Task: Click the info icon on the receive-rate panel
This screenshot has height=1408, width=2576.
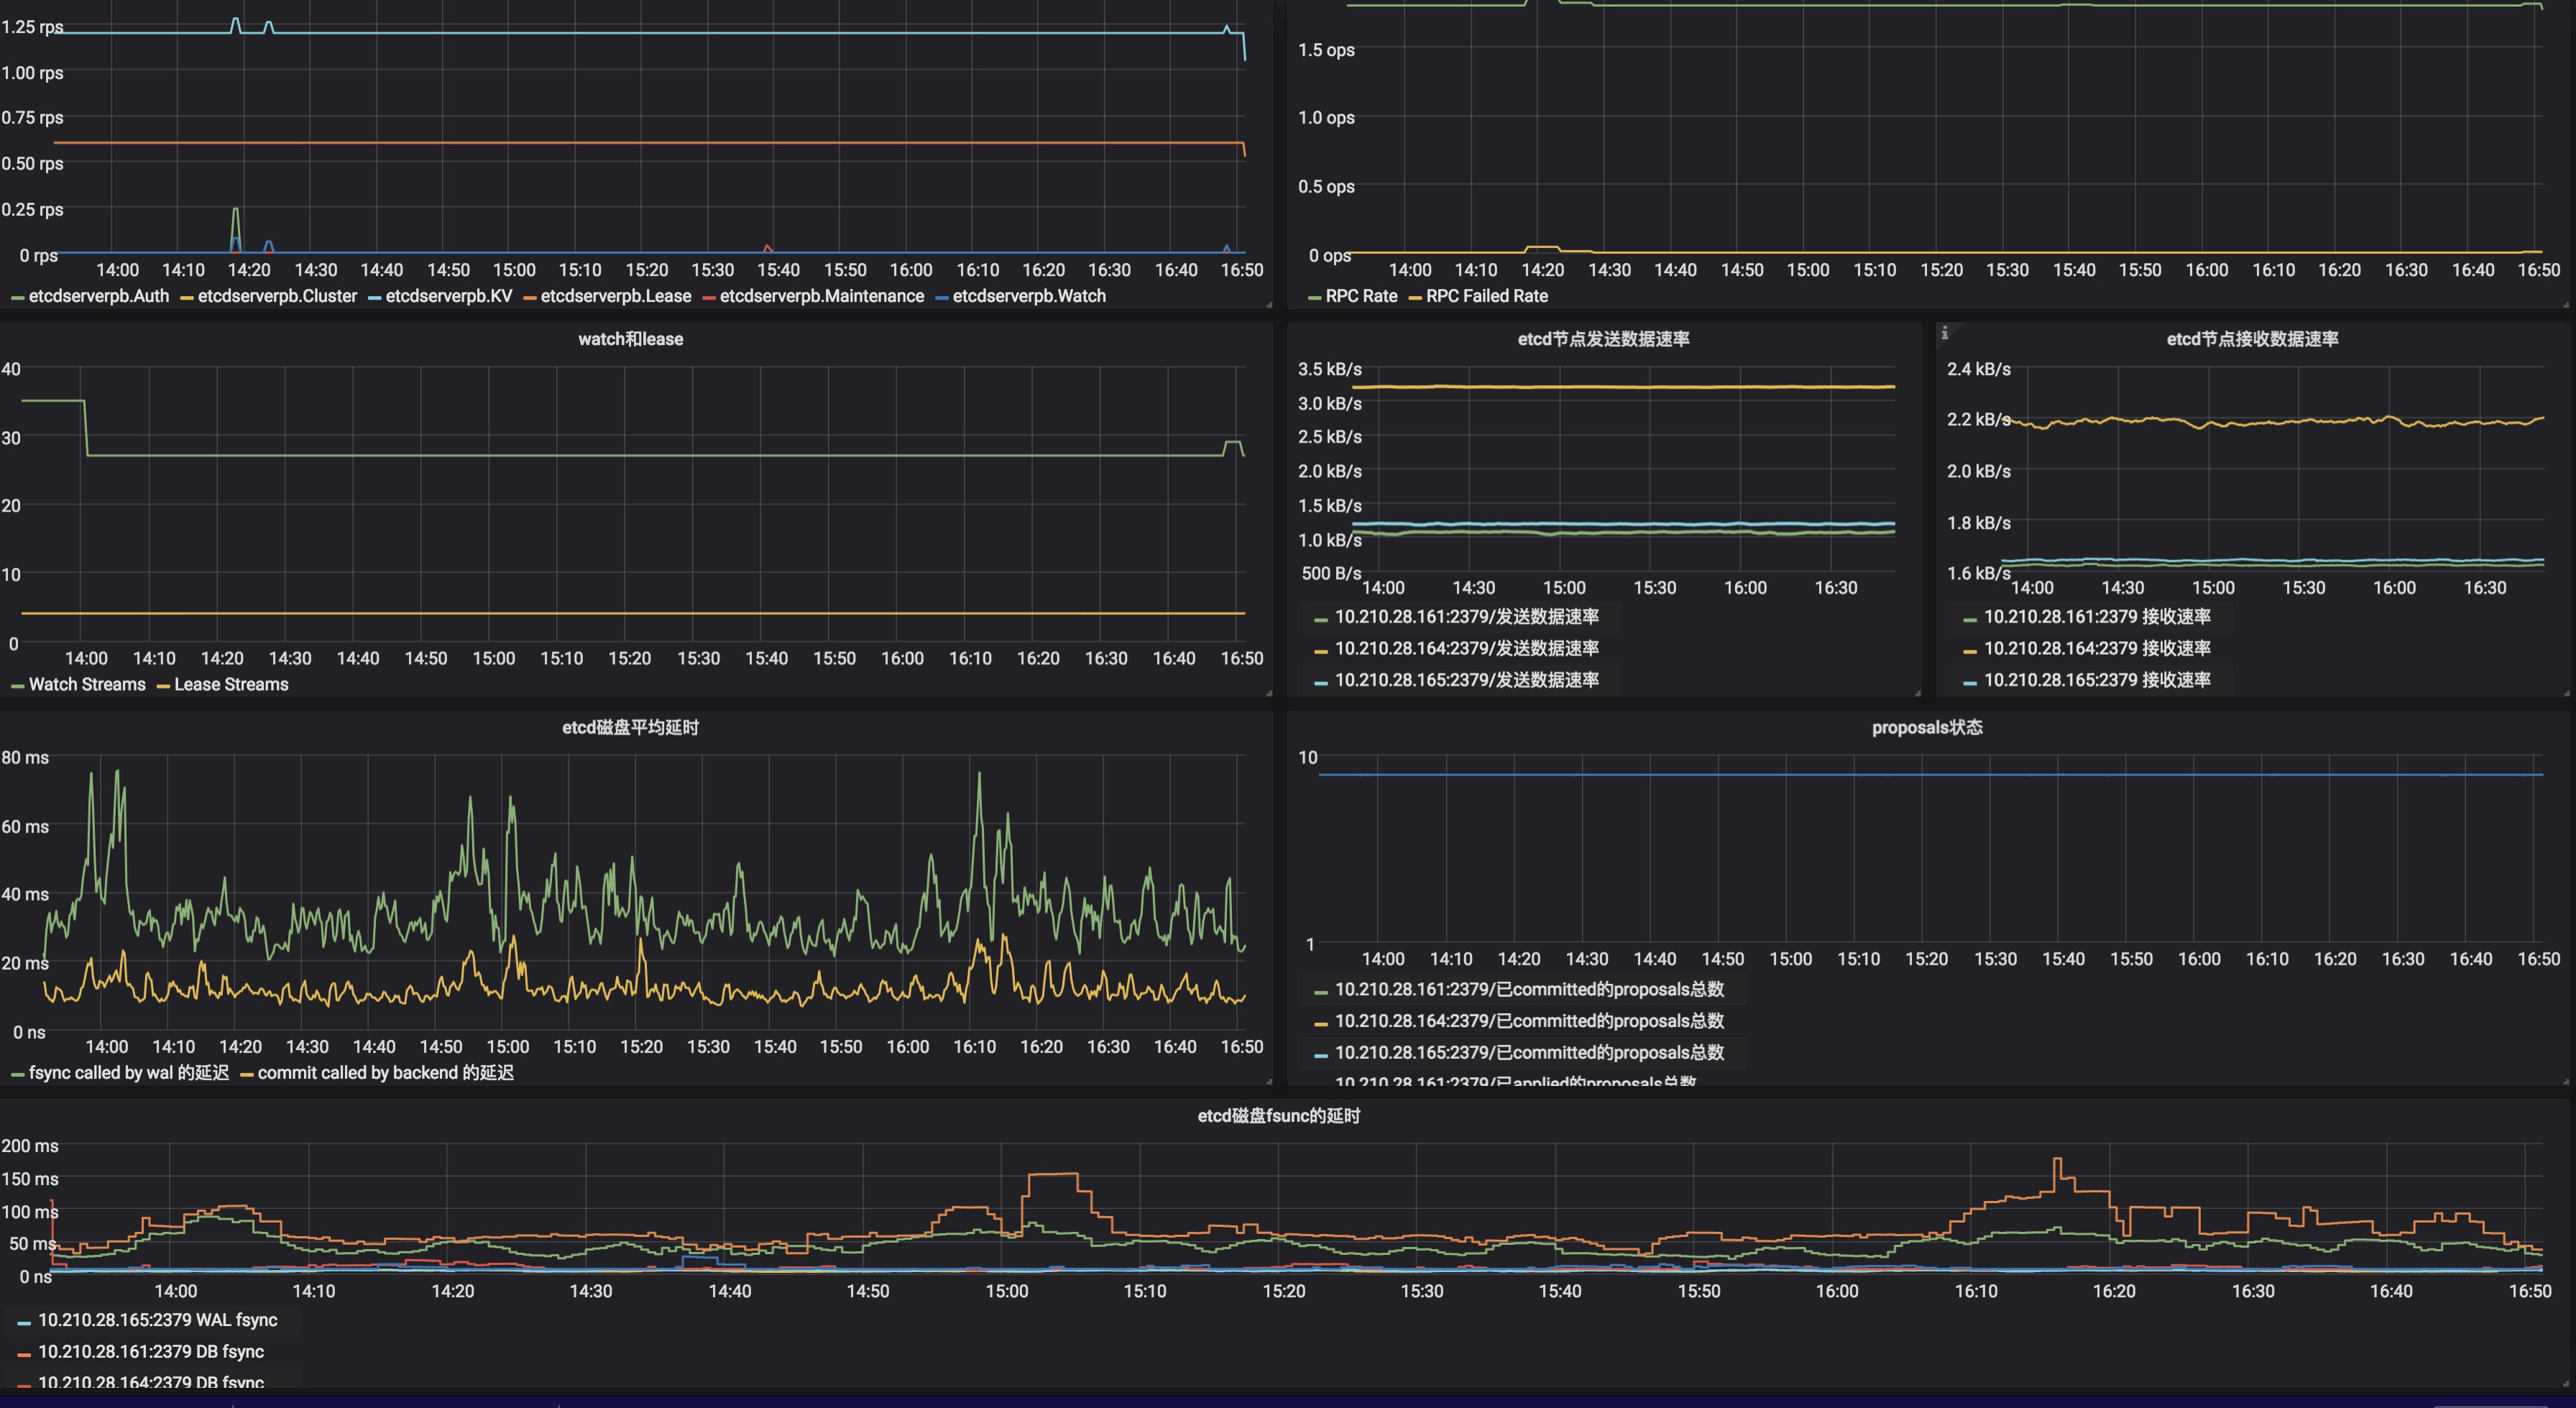Action: pos(1945,333)
